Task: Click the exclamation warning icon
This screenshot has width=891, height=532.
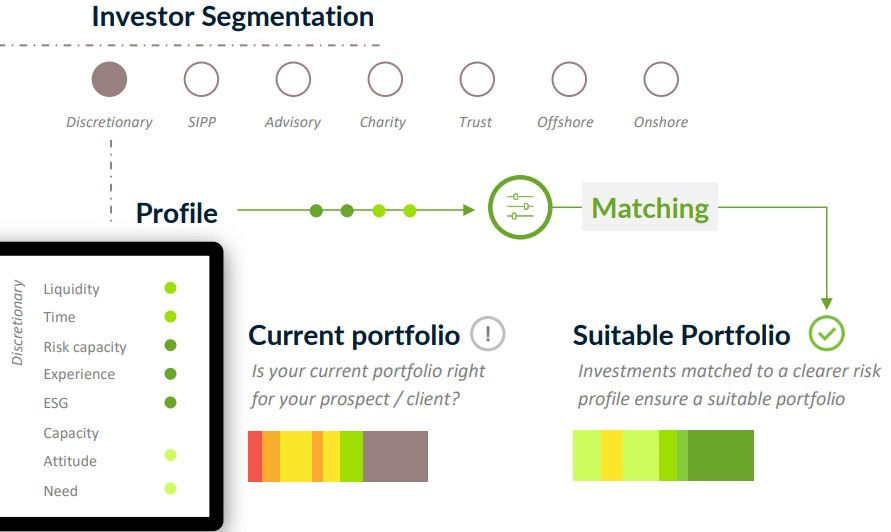Action: pyautogui.click(x=488, y=333)
